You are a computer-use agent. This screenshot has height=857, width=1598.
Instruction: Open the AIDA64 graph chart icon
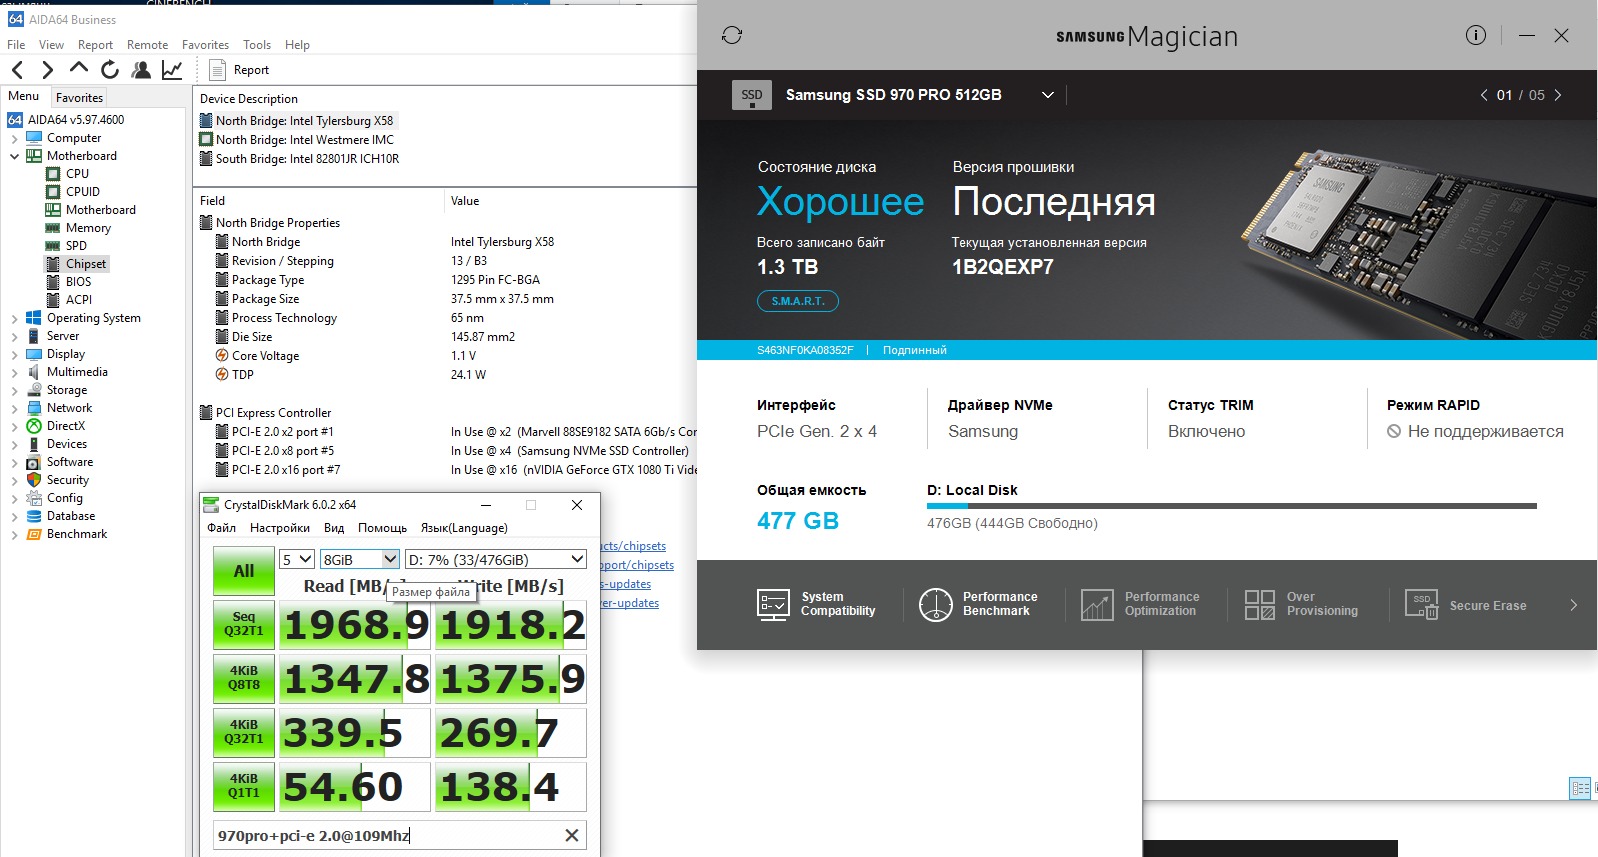[172, 70]
